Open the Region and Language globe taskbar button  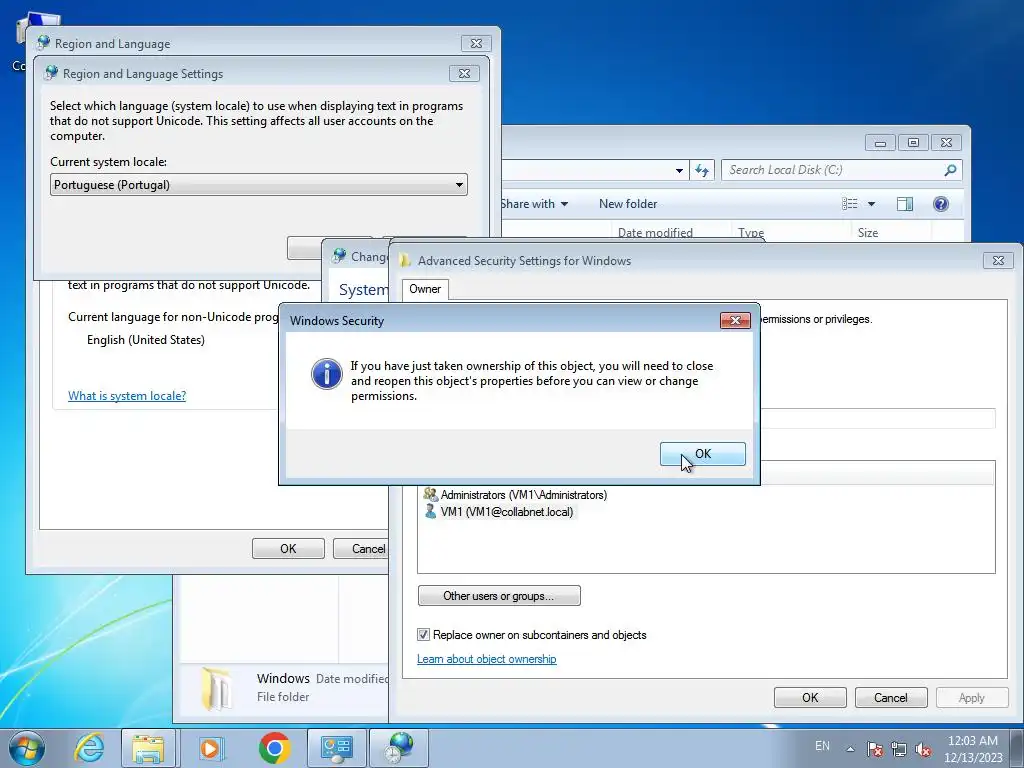pyautogui.click(x=399, y=748)
